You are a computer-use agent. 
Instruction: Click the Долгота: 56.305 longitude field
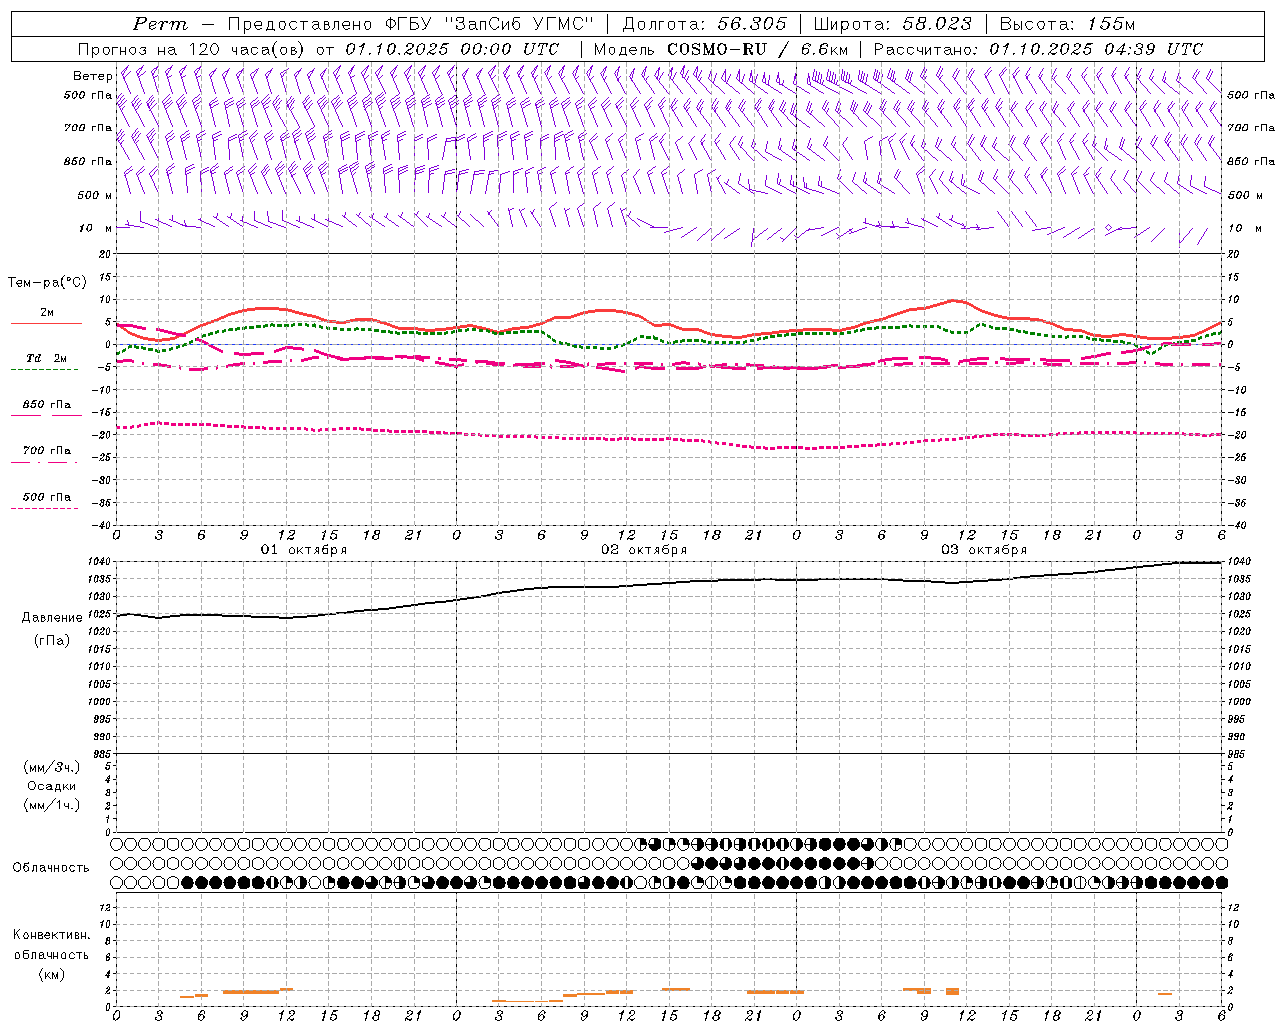[704, 24]
